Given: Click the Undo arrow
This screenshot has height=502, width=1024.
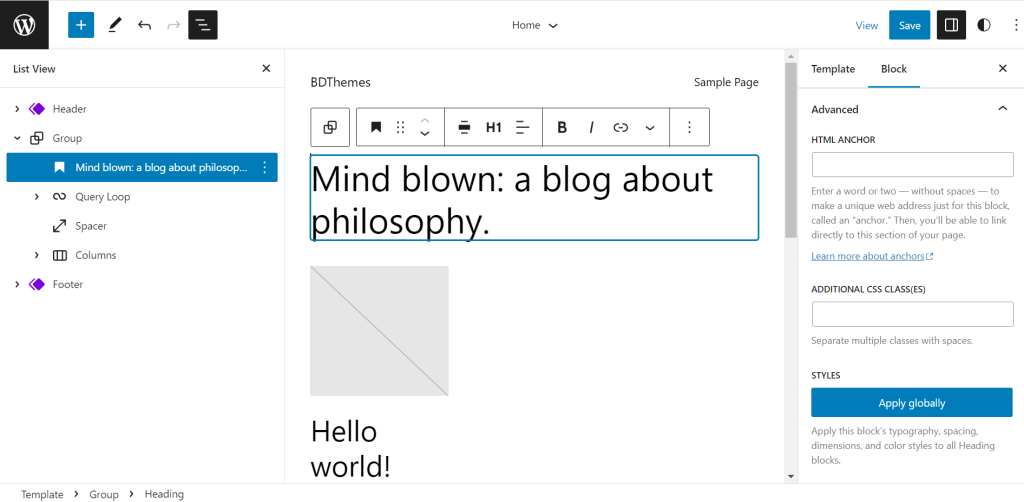Looking at the screenshot, I should pyautogui.click(x=144, y=25).
